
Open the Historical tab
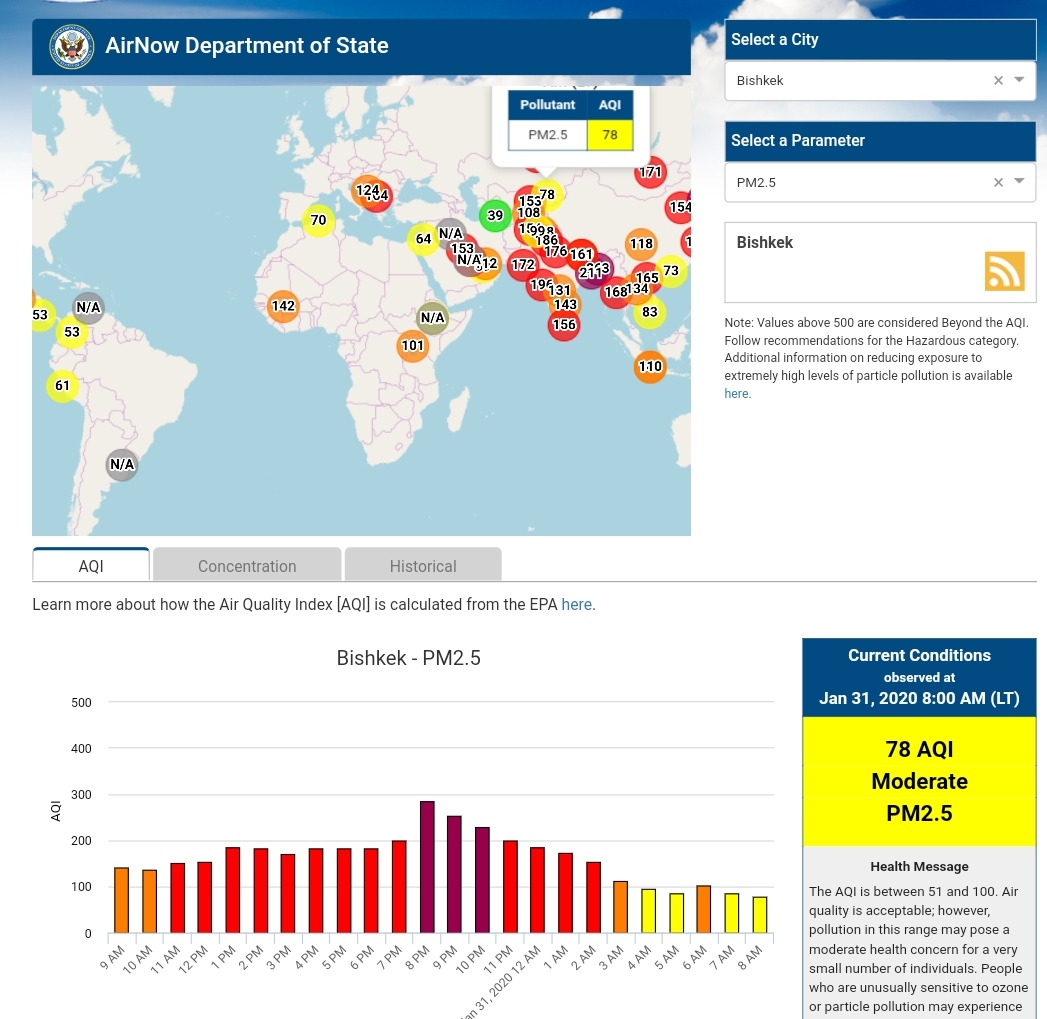[423, 565]
